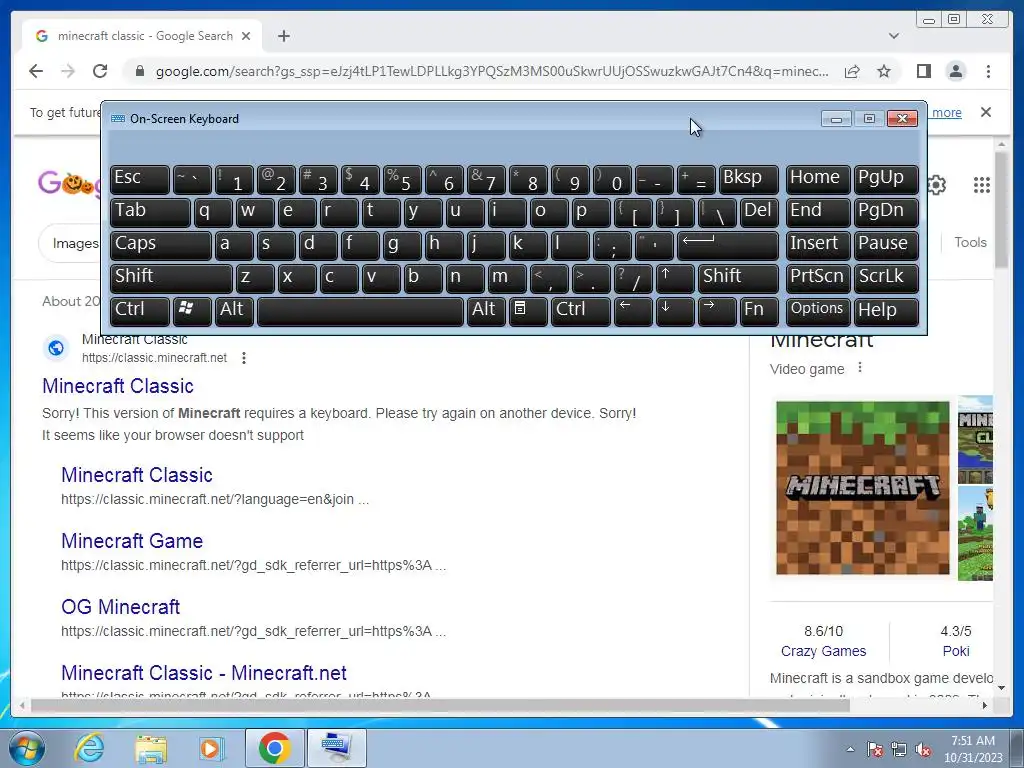Open the large Minecraft logo thumbnail
The image size is (1024, 768).
point(863,488)
